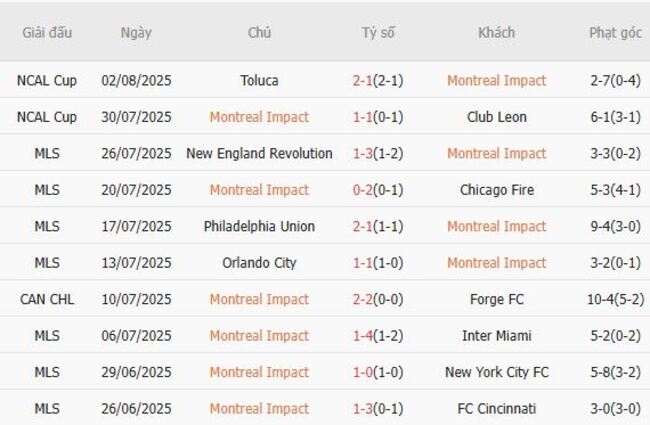Click the Toluca home team name
650x425 pixels.
259,80
